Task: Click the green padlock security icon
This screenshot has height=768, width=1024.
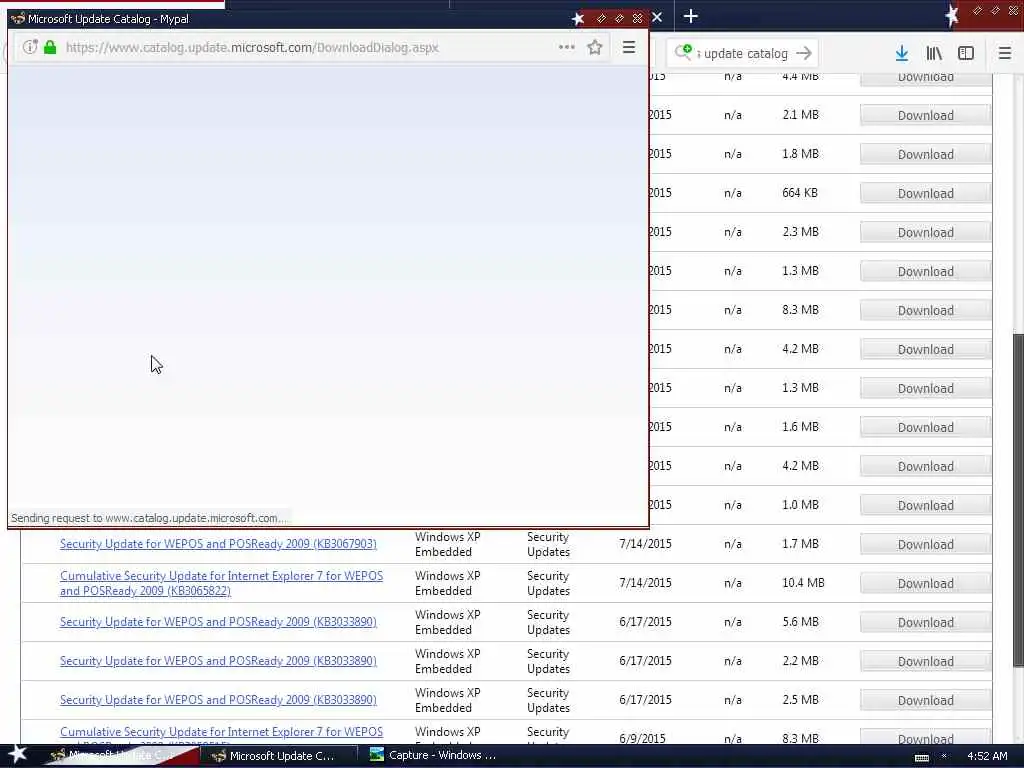Action: click(x=50, y=48)
